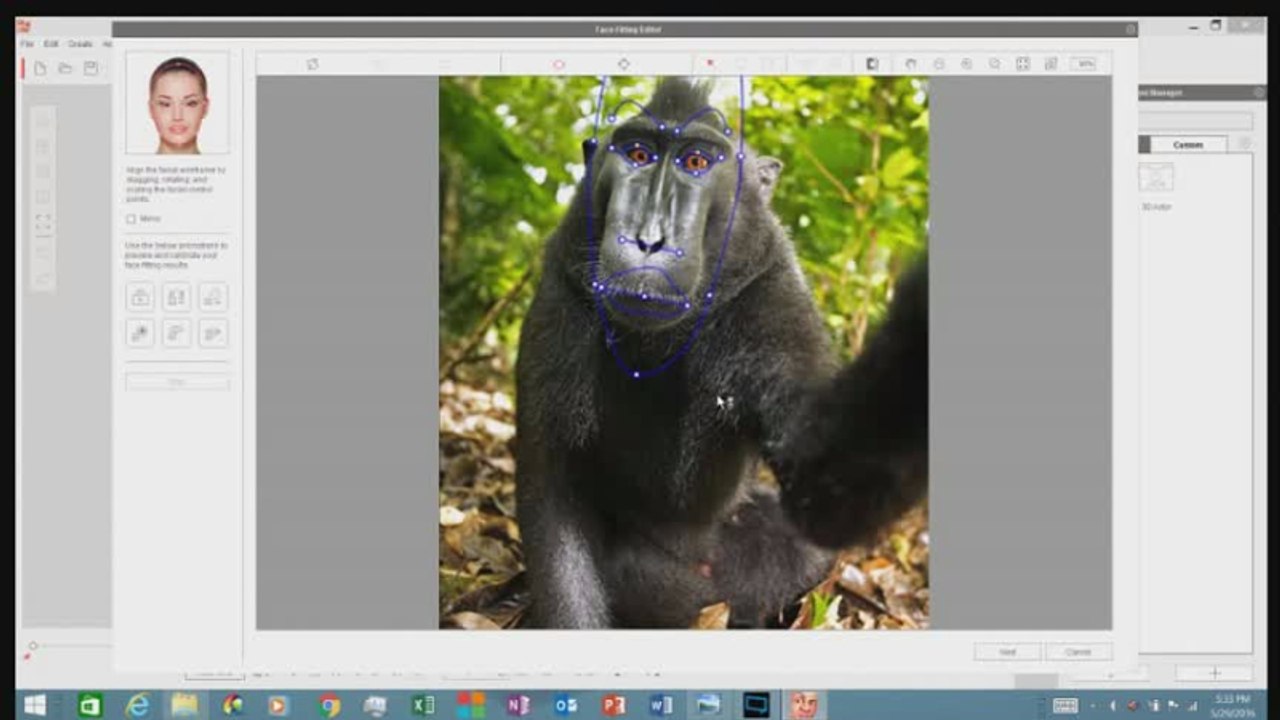Click the red oval icon in editor toolbar
The width and height of the screenshot is (1280, 720).
click(559, 64)
